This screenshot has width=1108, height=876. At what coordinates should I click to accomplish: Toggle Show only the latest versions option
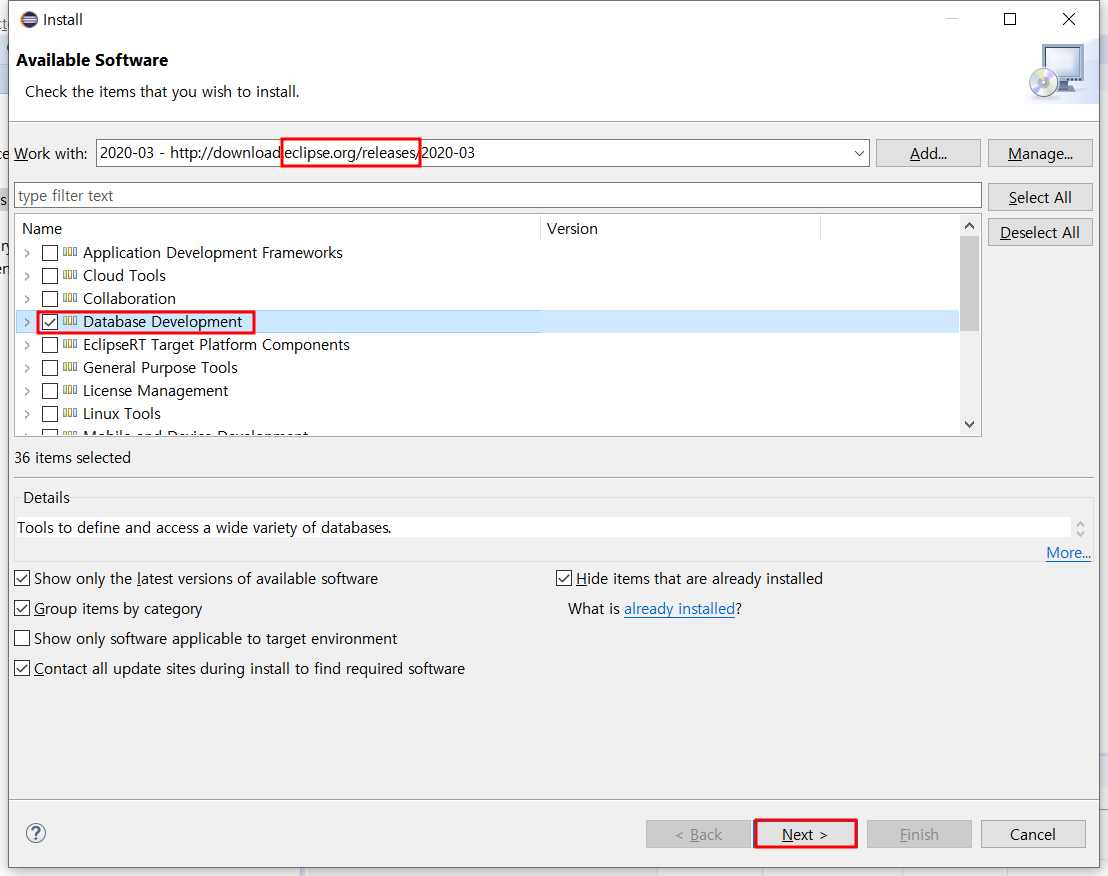pyautogui.click(x=23, y=579)
